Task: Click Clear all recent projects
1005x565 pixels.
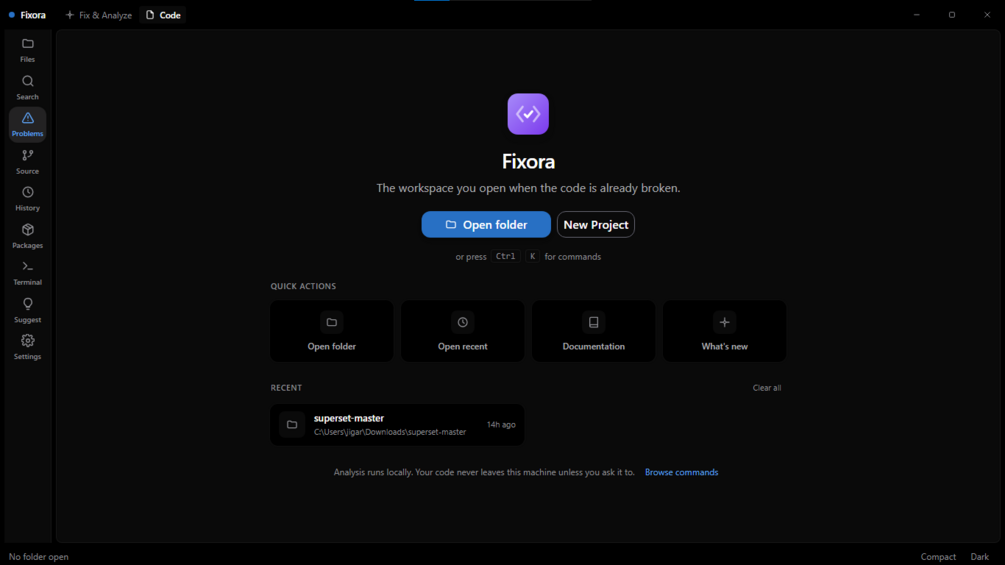Action: click(x=767, y=388)
